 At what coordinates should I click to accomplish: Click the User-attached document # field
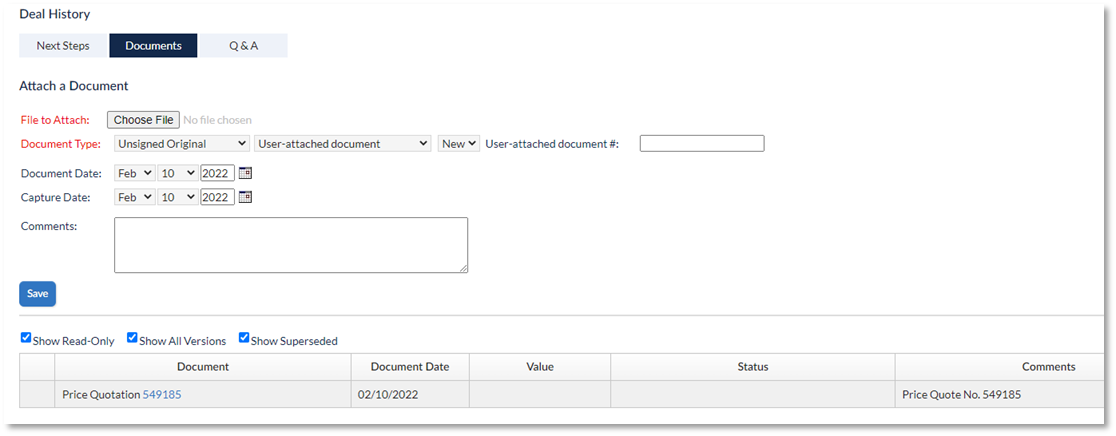point(702,144)
